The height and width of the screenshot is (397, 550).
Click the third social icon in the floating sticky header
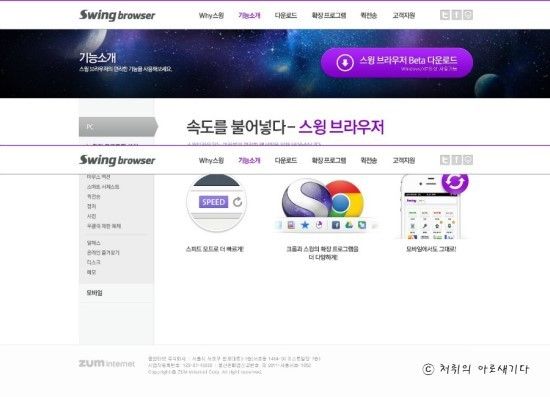468,160
